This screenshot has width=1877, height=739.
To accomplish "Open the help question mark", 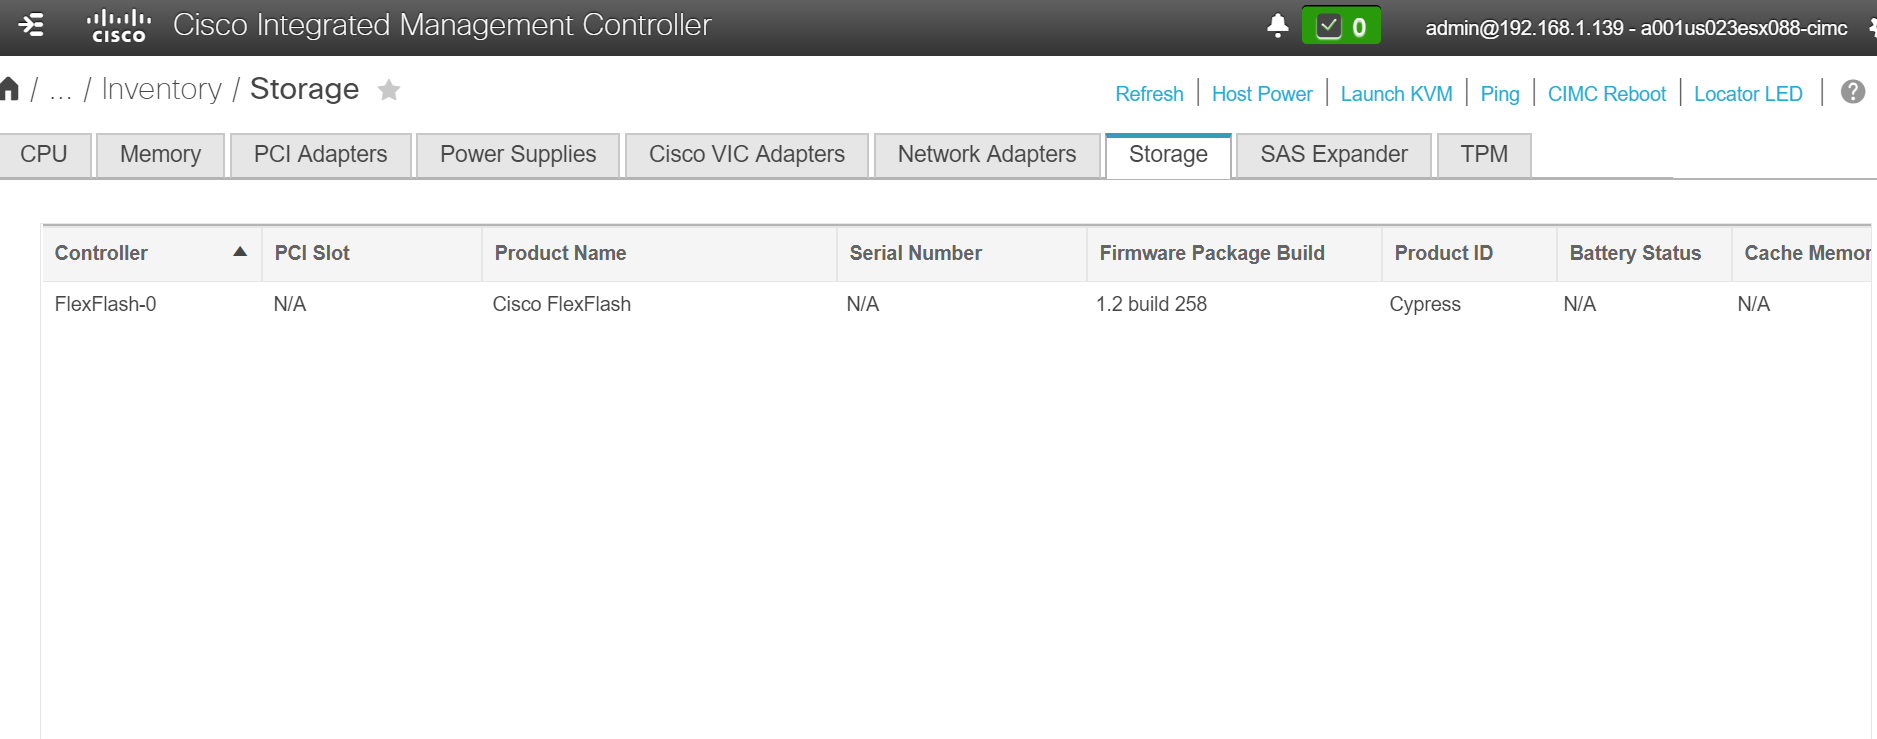I will click(1853, 91).
